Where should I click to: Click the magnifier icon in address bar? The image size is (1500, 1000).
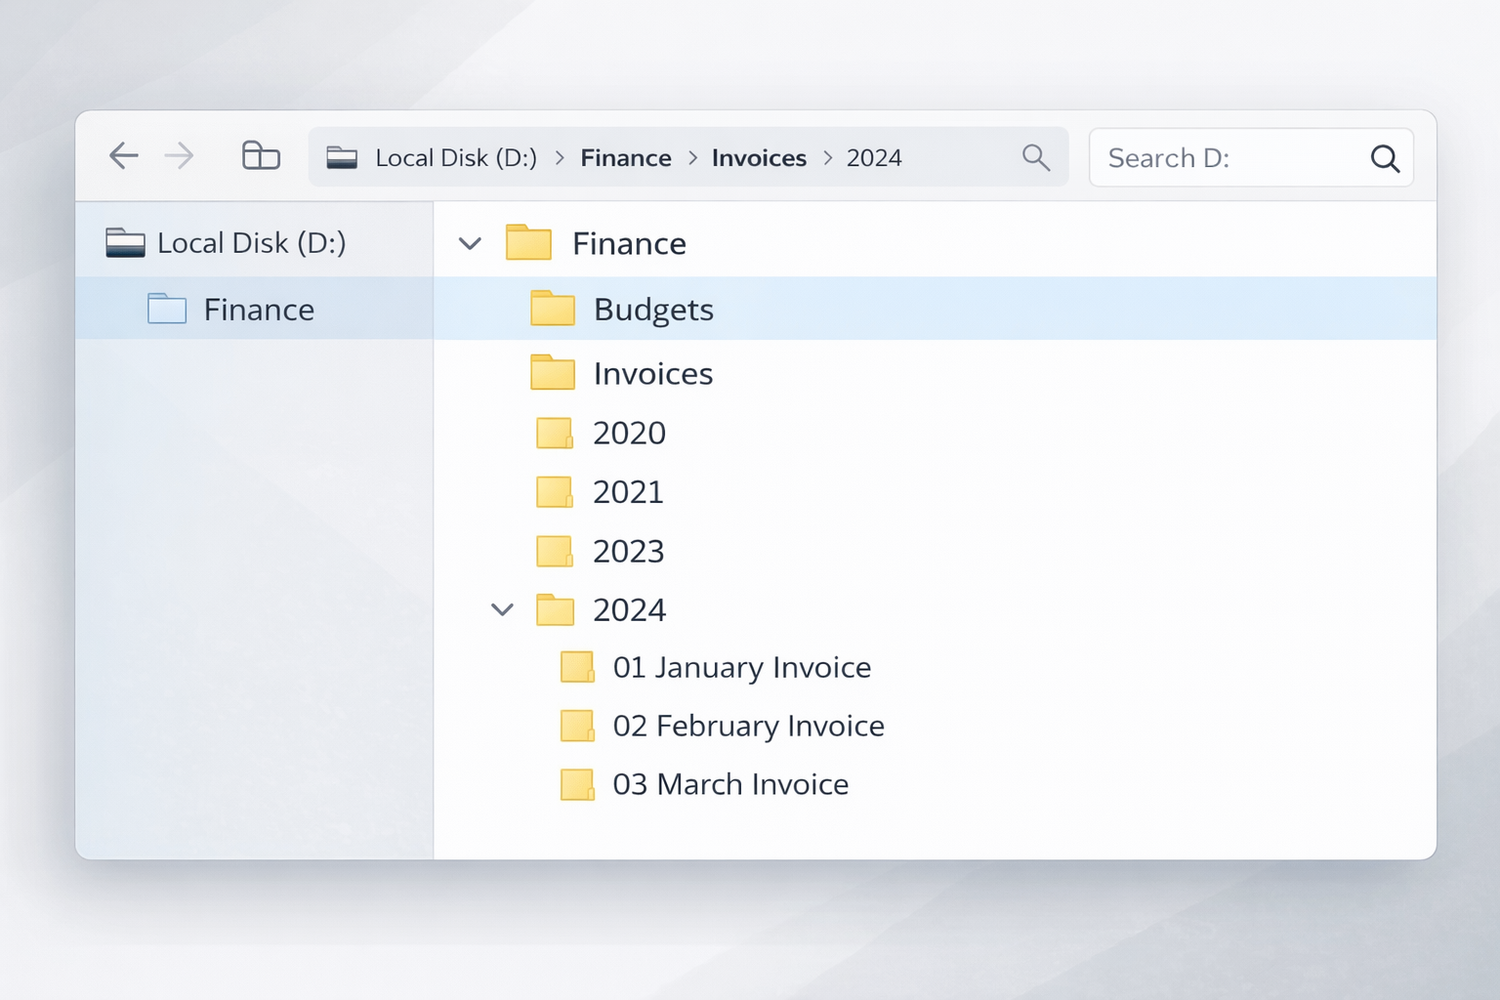pos(1036,158)
